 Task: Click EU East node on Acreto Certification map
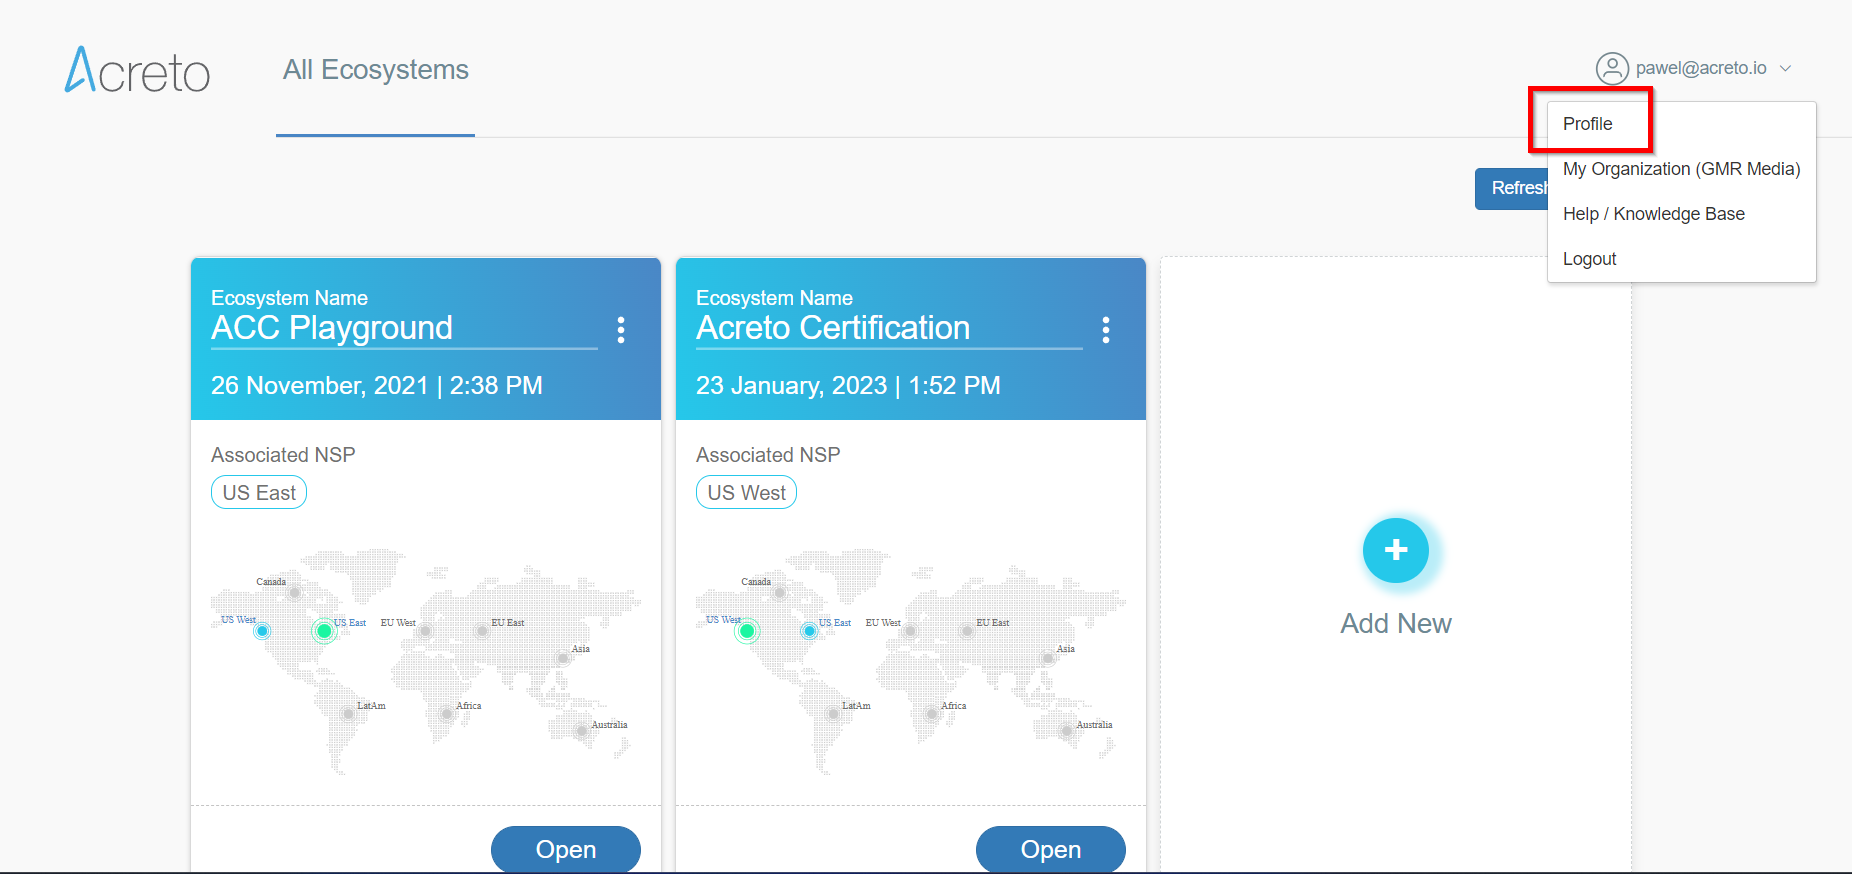point(967,631)
